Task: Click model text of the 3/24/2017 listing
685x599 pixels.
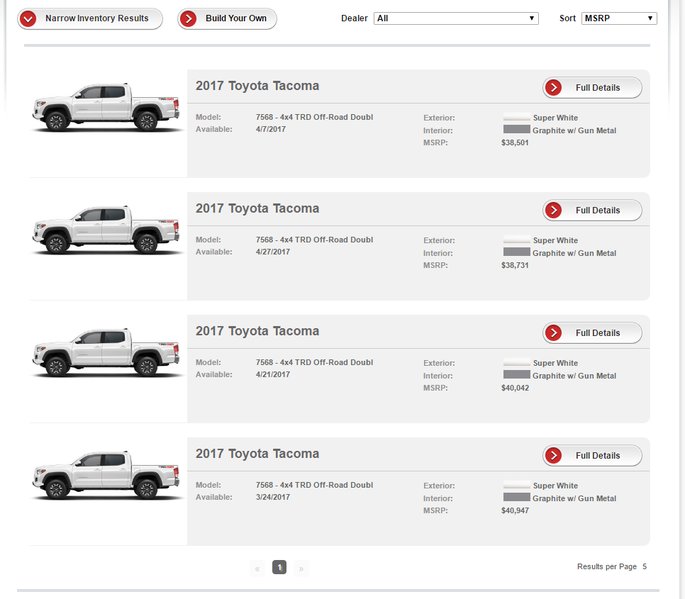Action: click(x=315, y=485)
